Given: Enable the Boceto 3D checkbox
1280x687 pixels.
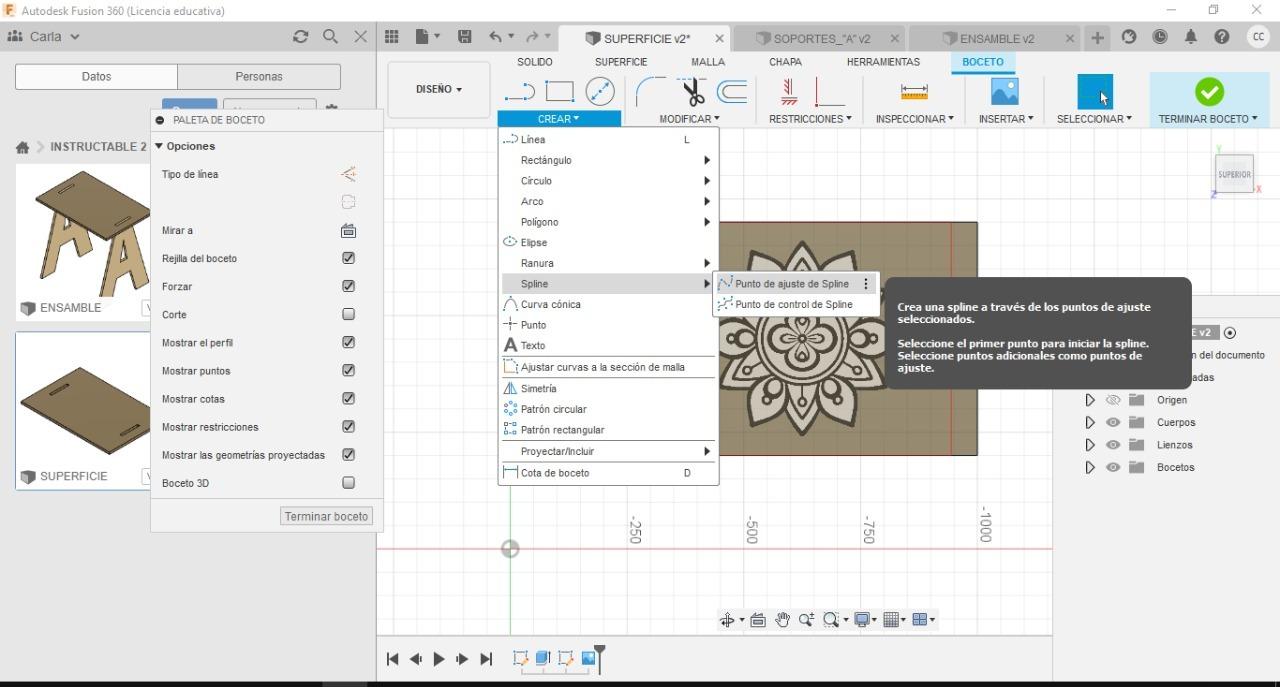Looking at the screenshot, I should (x=348, y=482).
